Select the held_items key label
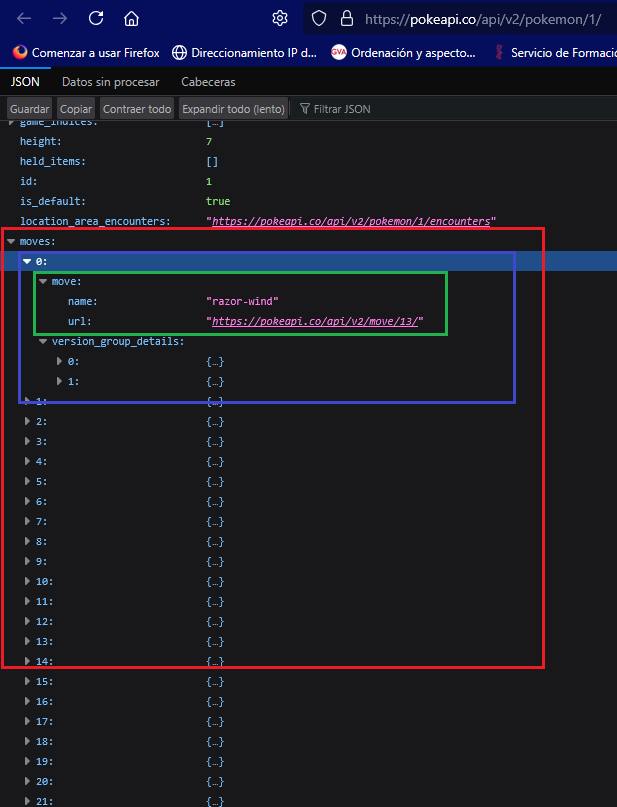This screenshot has height=807, width=617. click(53, 162)
